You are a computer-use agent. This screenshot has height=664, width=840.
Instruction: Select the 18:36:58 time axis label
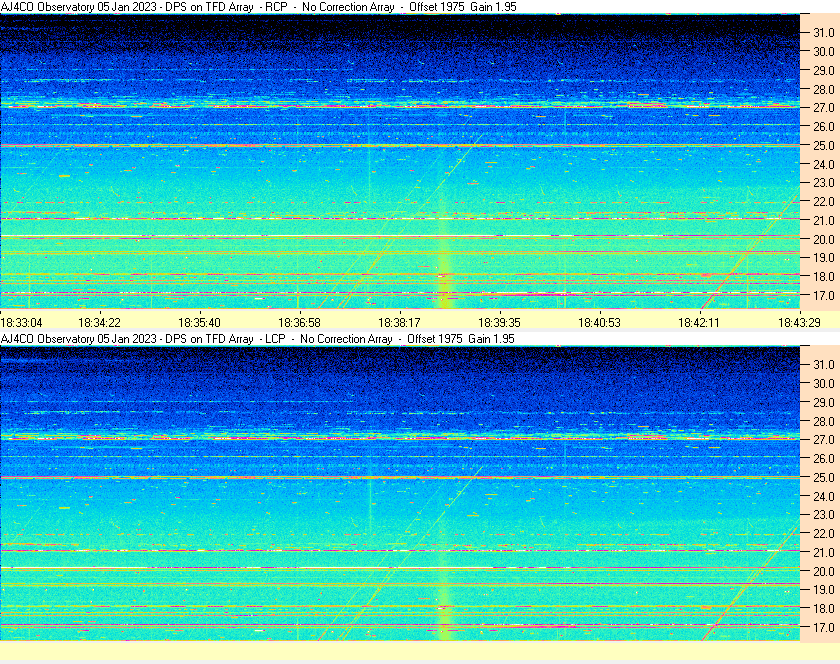pos(299,323)
